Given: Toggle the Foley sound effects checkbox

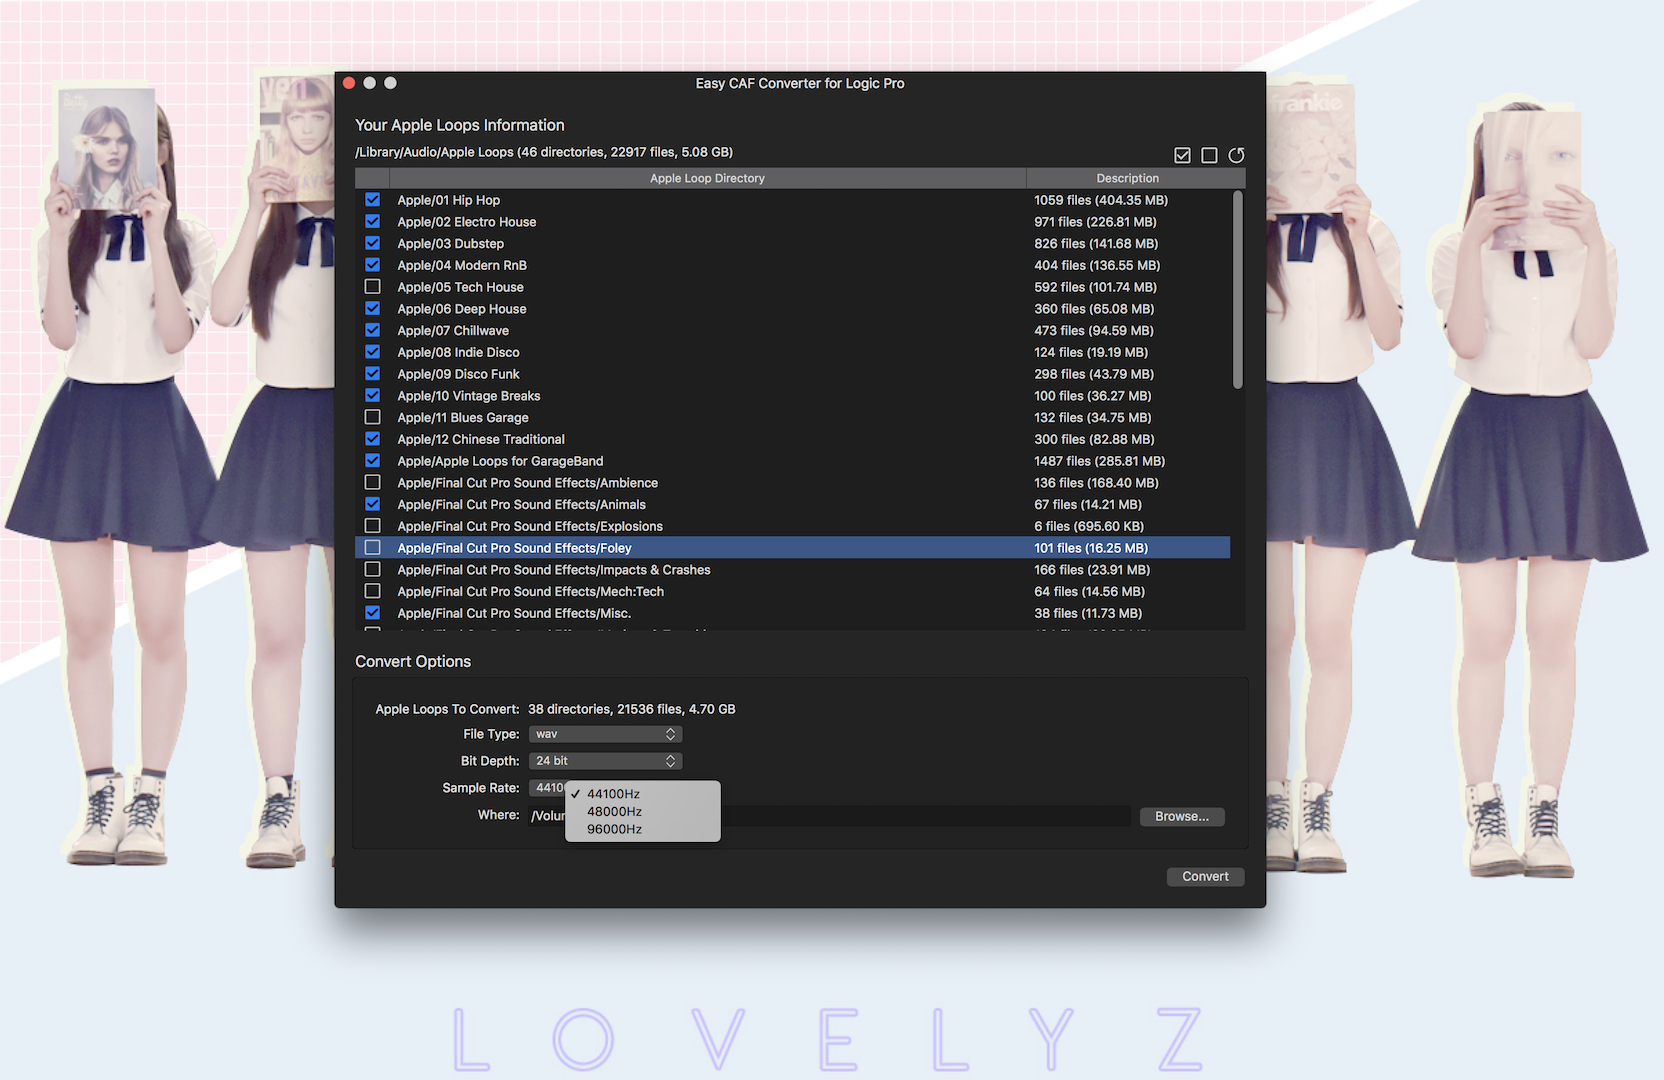Looking at the screenshot, I should tap(373, 548).
